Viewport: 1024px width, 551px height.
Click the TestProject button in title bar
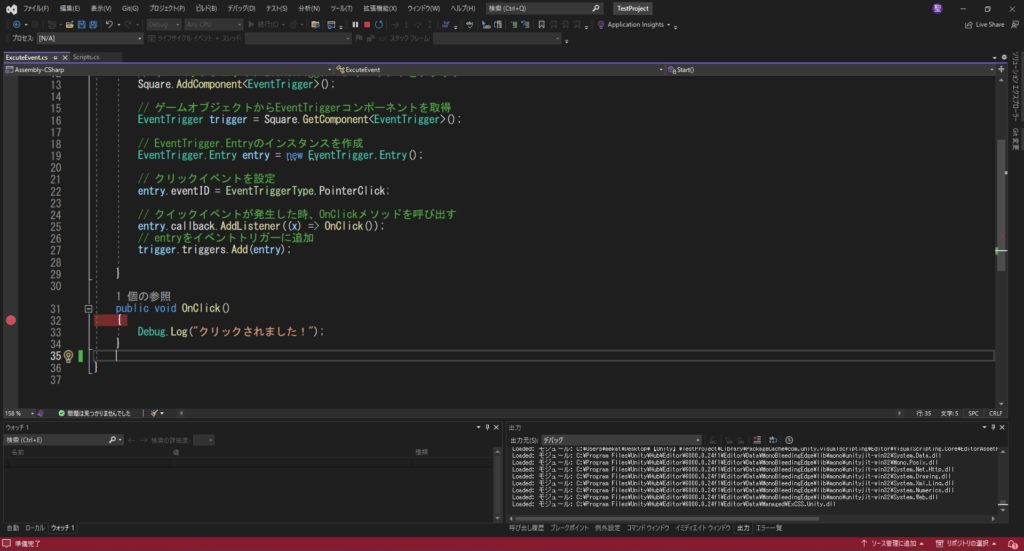[x=633, y=8]
